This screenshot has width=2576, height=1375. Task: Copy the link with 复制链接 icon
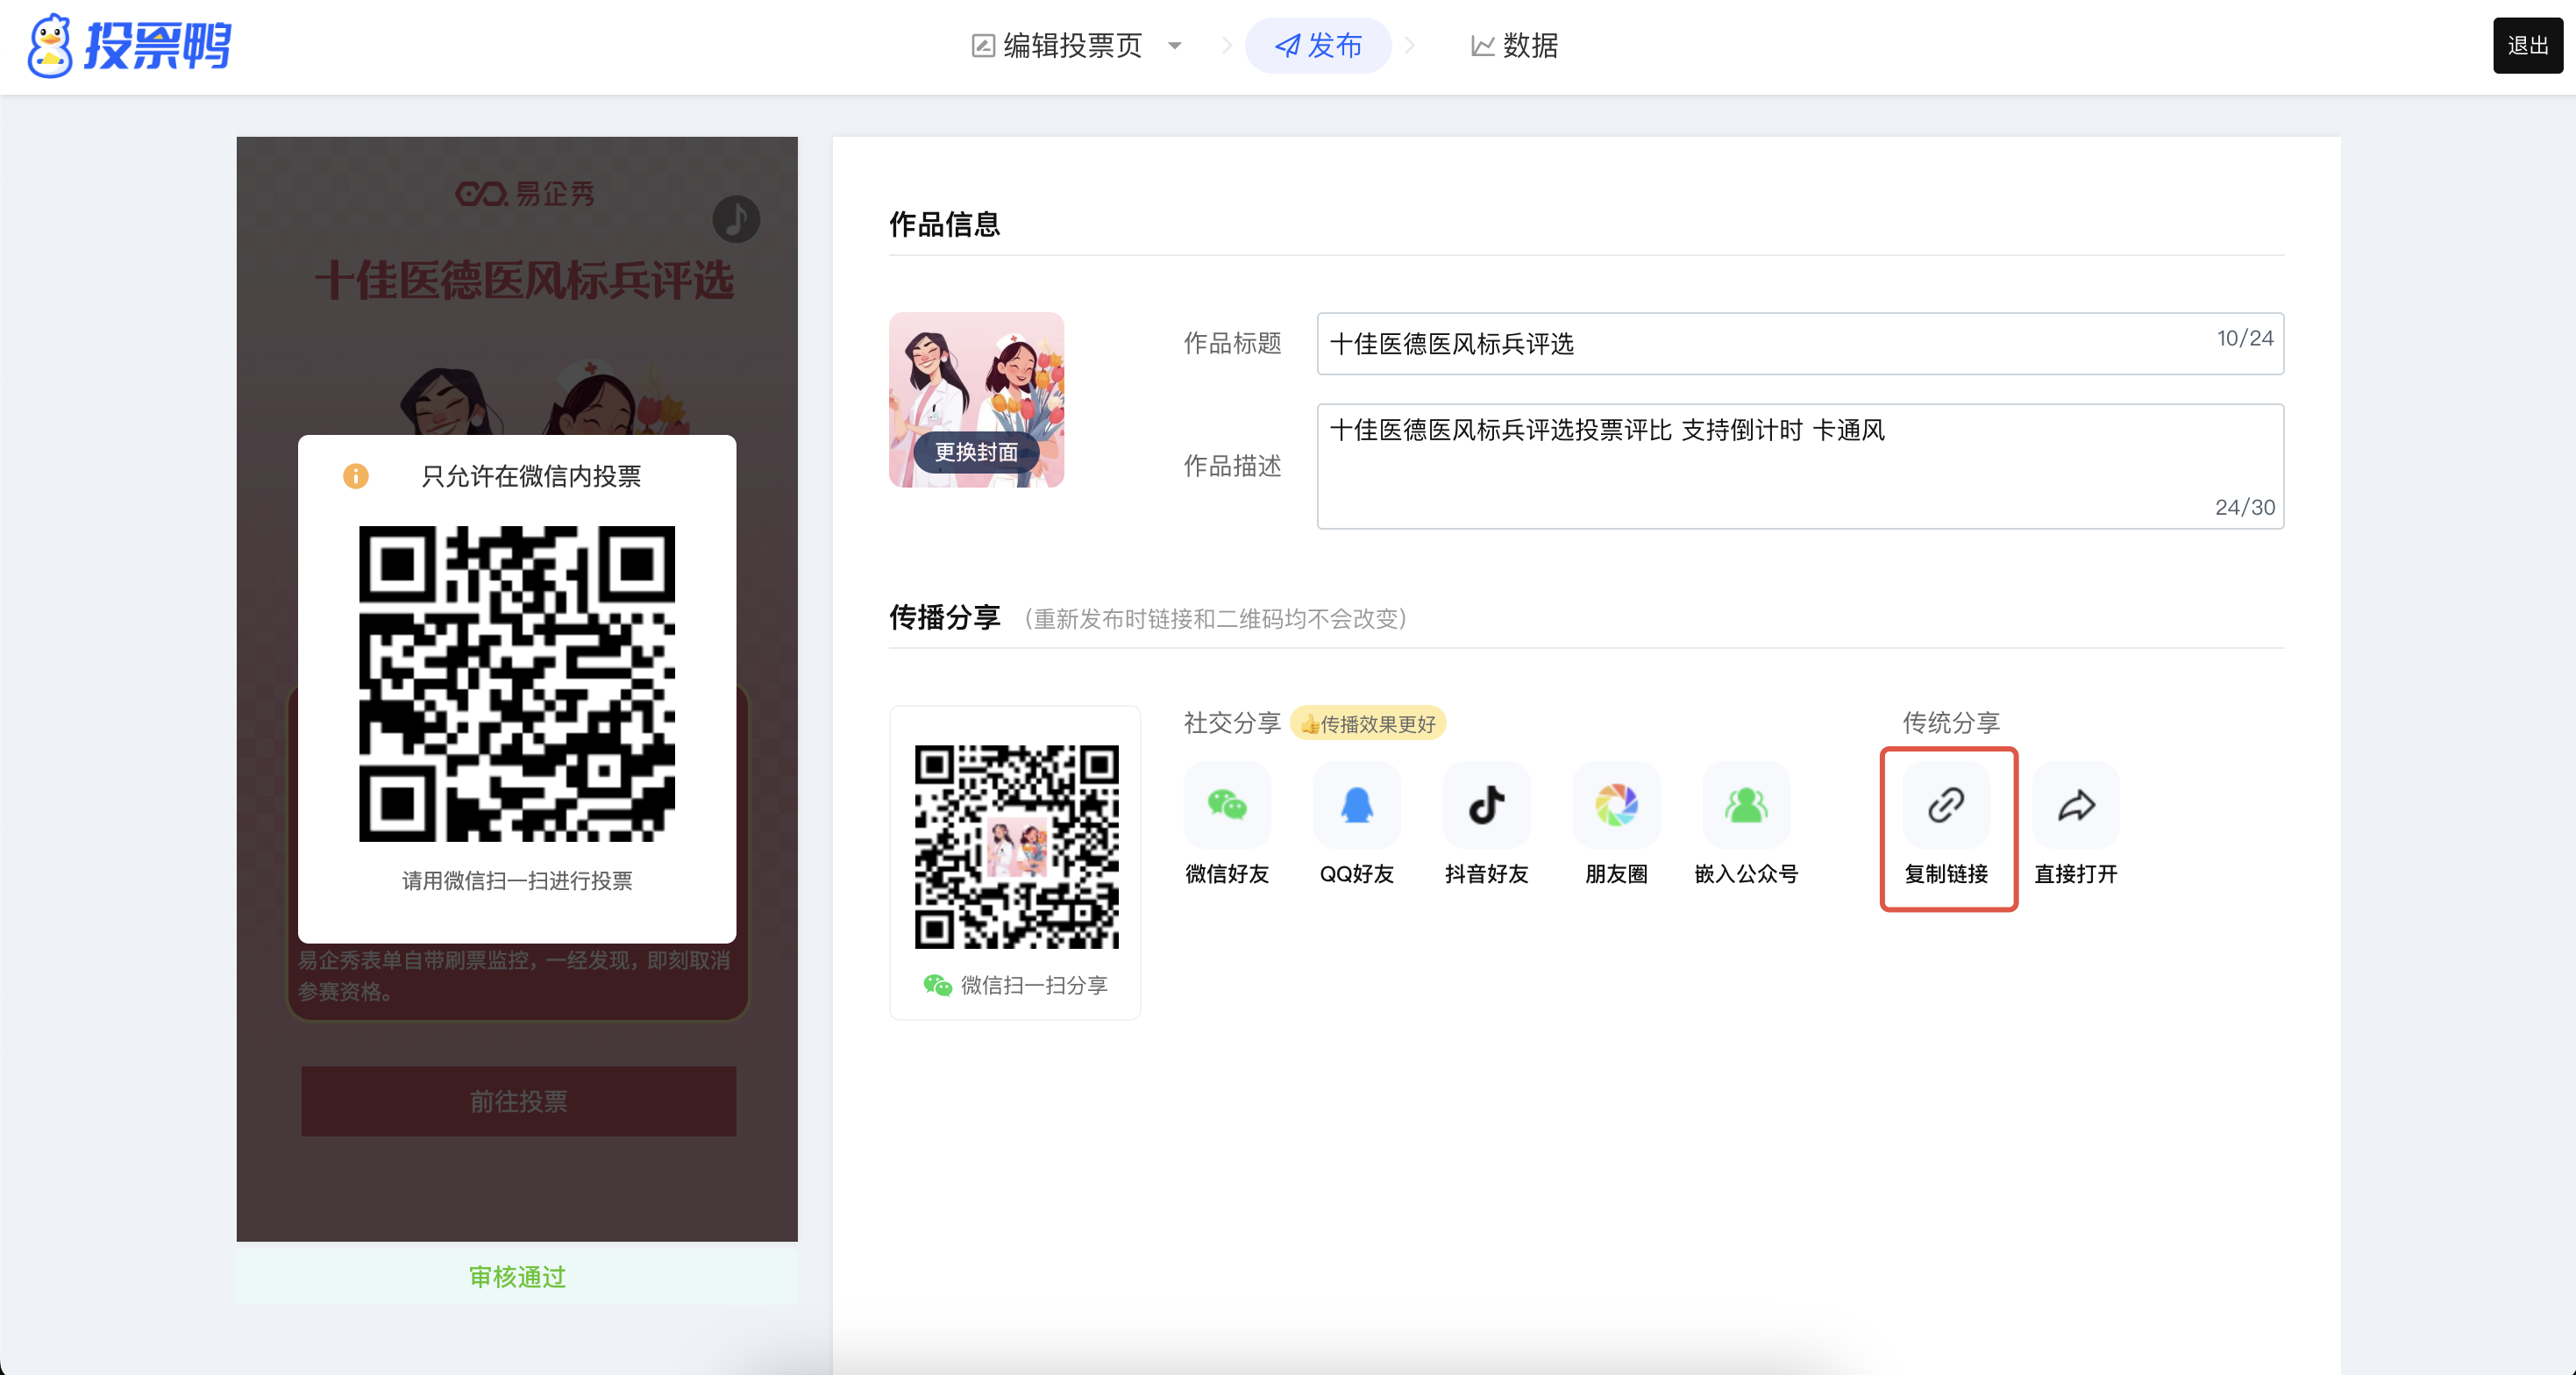(1946, 805)
